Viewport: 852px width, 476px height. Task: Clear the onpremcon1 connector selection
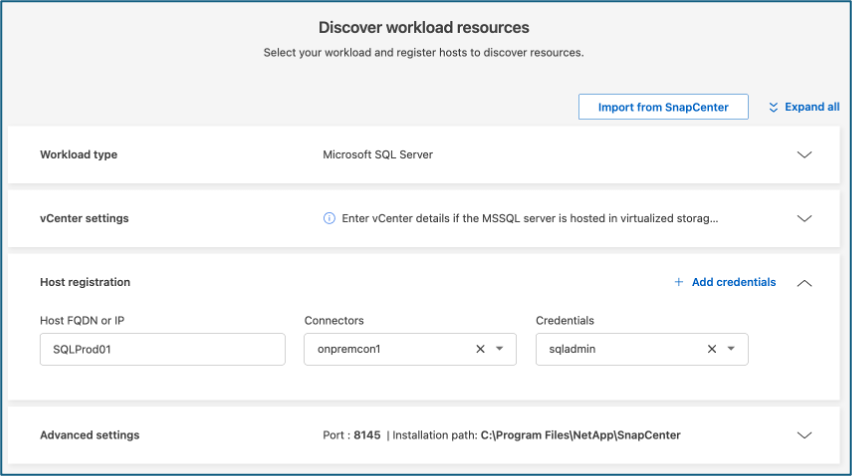click(x=480, y=349)
